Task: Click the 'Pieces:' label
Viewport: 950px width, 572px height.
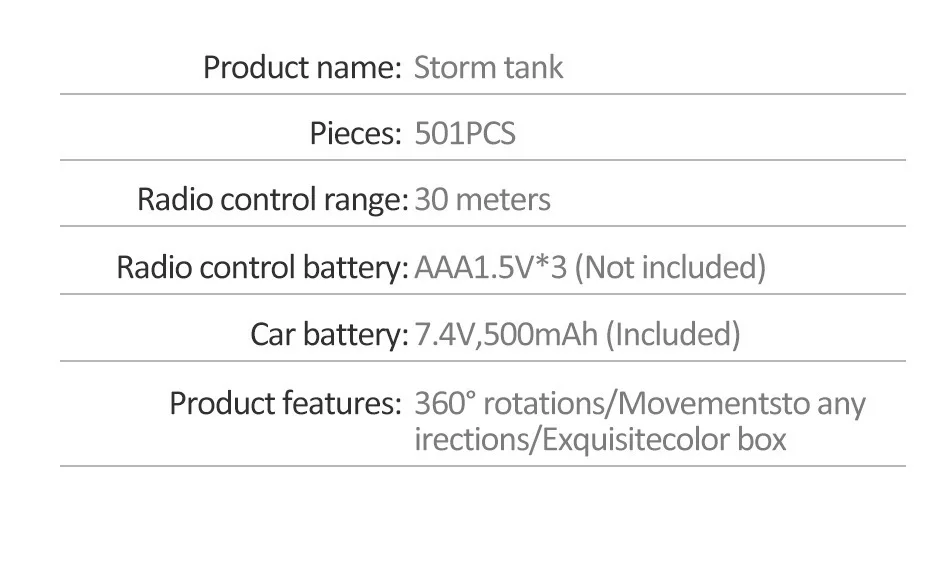Action: pyautogui.click(x=356, y=133)
